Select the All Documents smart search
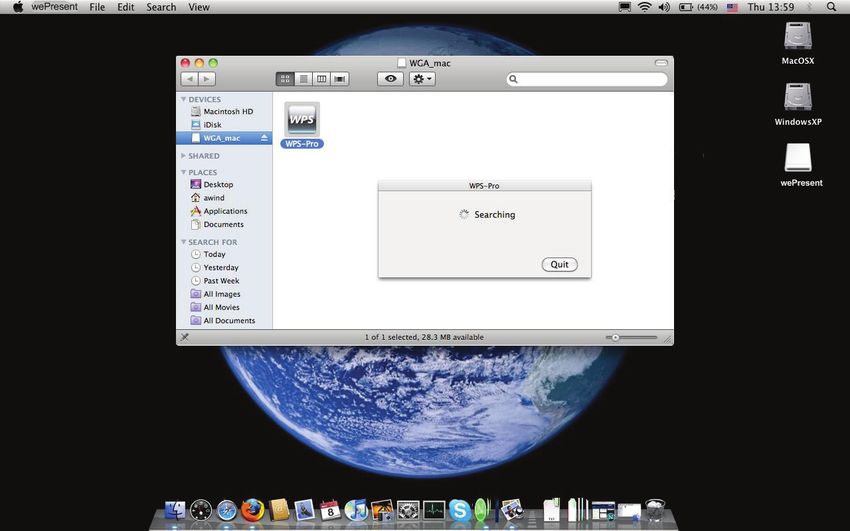 click(224, 321)
